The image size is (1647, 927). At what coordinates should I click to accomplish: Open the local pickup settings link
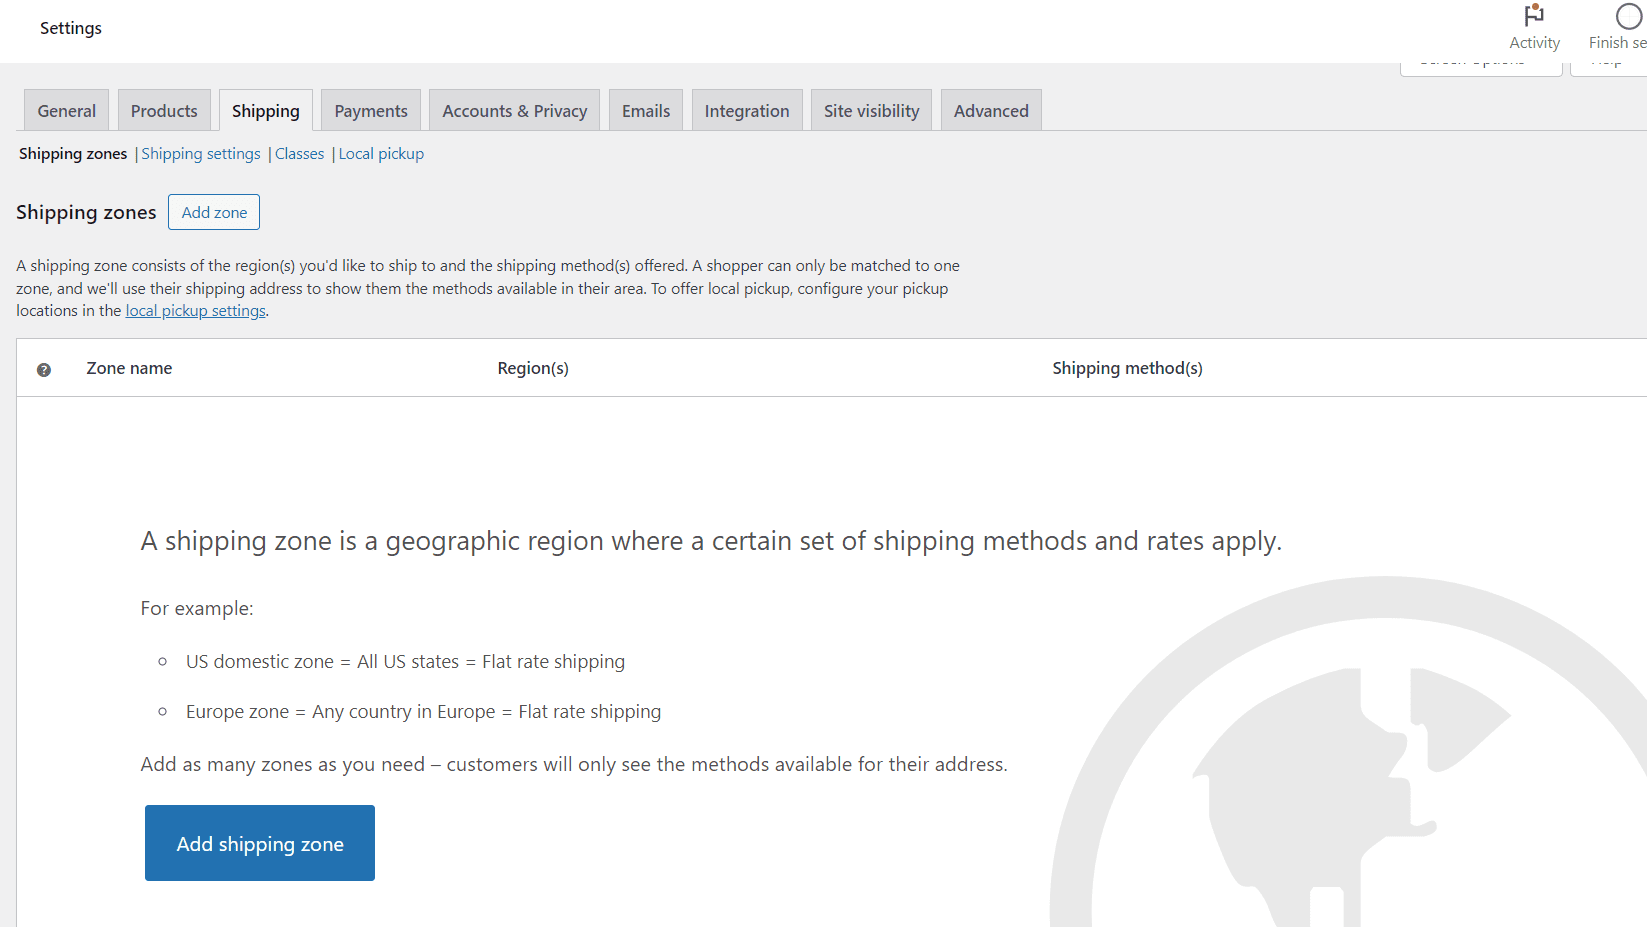[x=195, y=310]
